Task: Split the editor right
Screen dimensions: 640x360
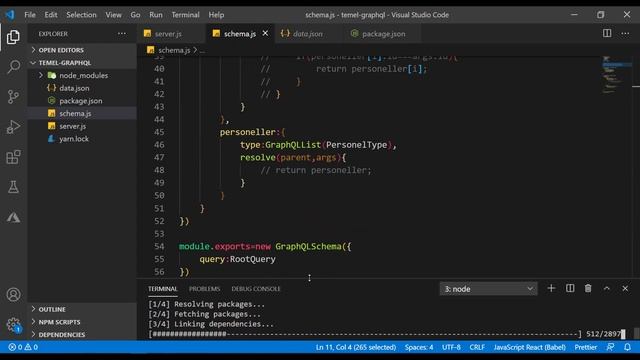Action: [607, 33]
